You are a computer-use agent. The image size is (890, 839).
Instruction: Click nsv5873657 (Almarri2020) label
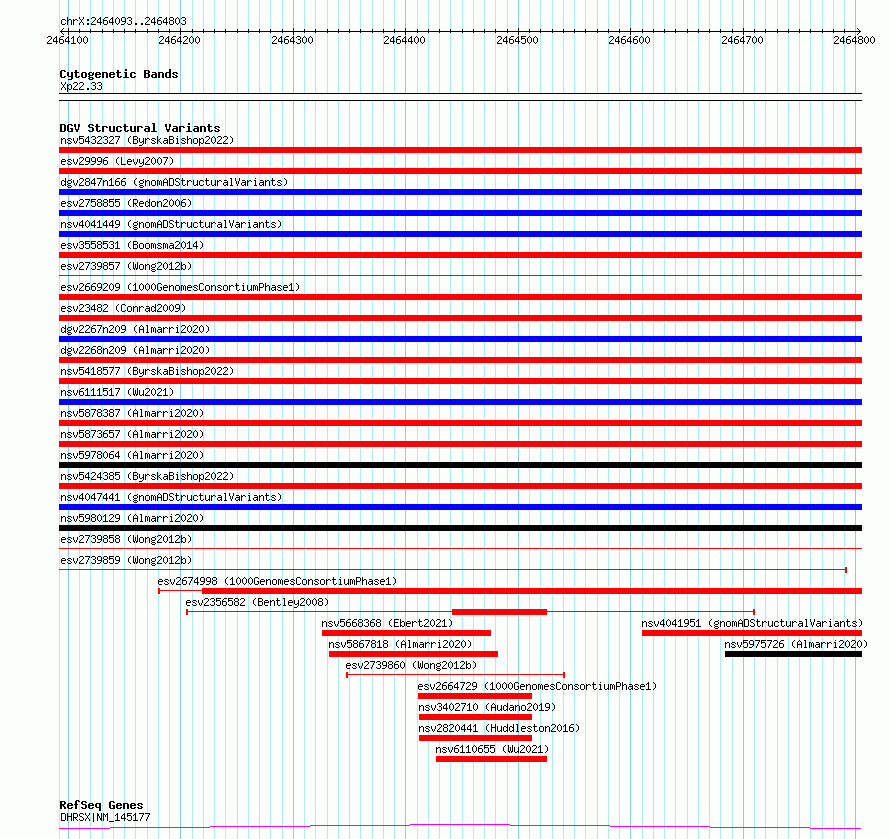click(132, 434)
